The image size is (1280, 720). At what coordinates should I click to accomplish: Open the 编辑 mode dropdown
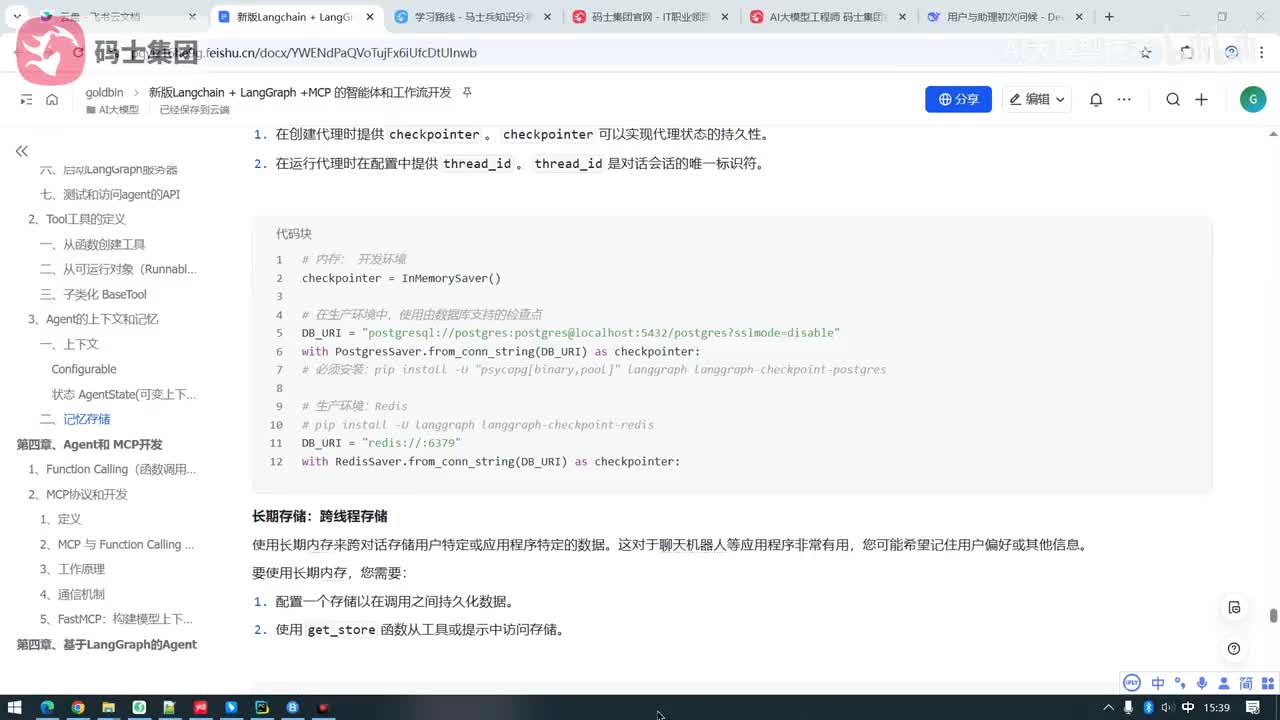click(1036, 99)
